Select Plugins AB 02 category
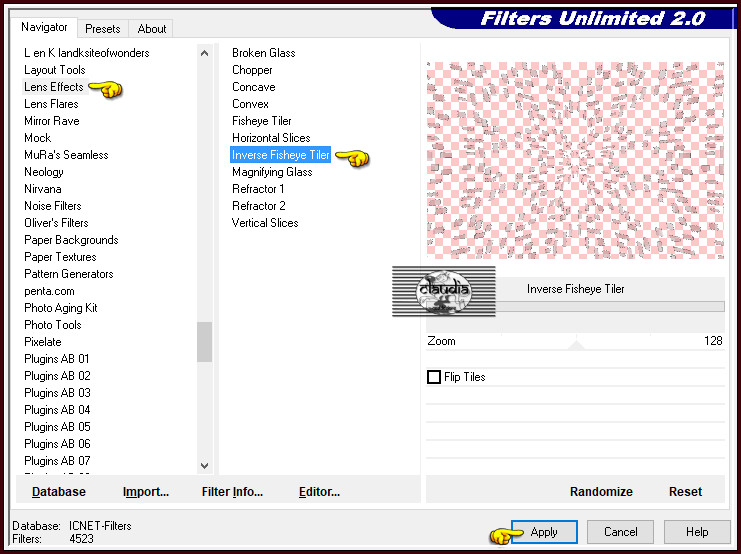The width and height of the screenshot is (741, 554). [57, 376]
